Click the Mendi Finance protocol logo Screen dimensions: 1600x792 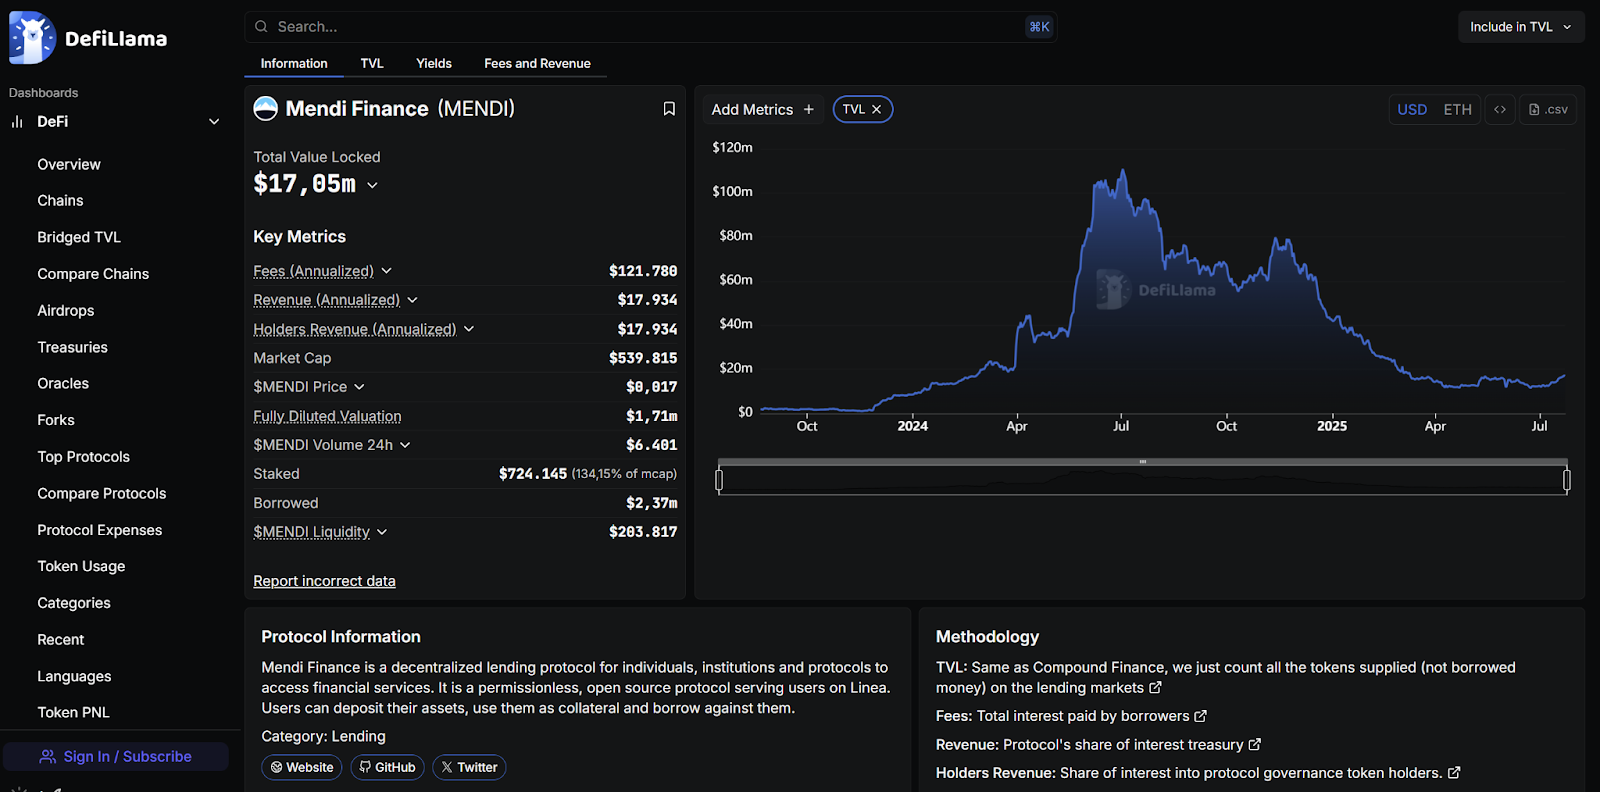click(x=265, y=108)
